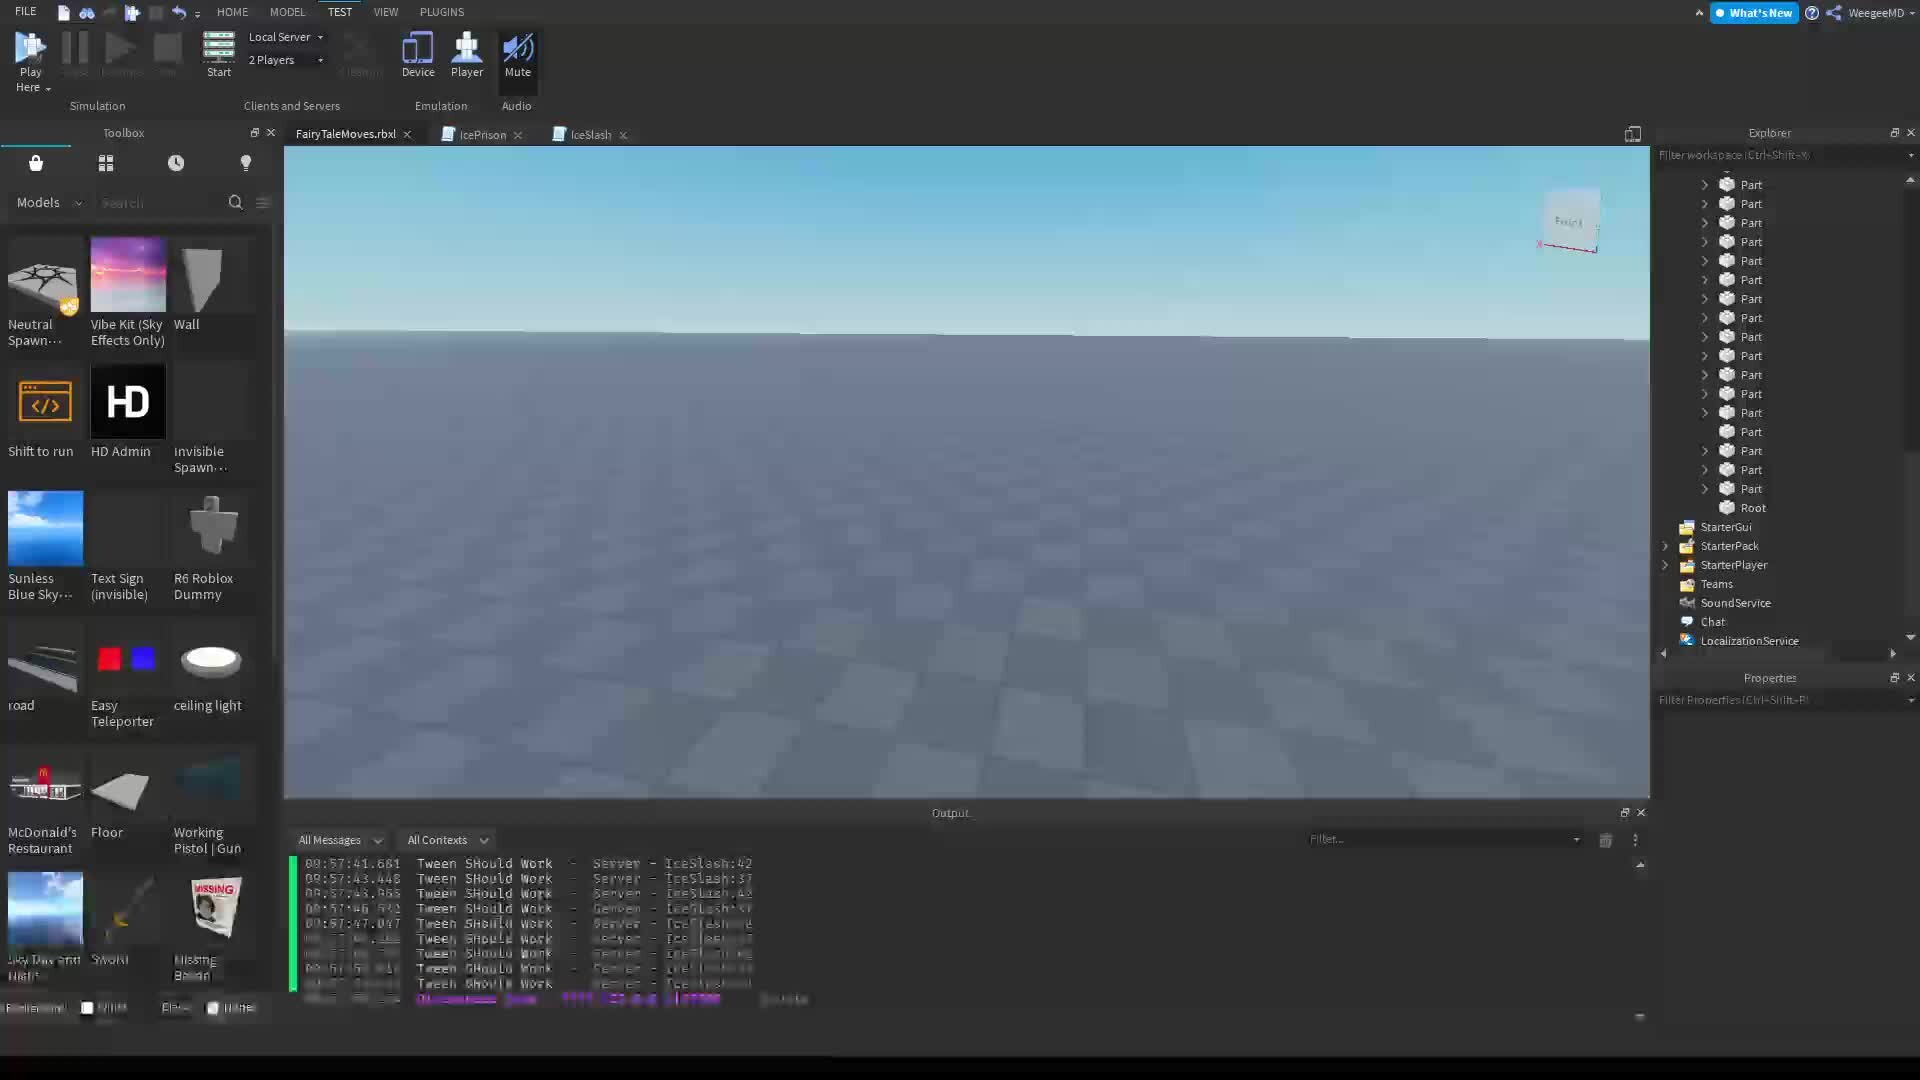This screenshot has height=1080, width=1920.
Task: Open All Messages filter dropdown
Action: (x=340, y=840)
